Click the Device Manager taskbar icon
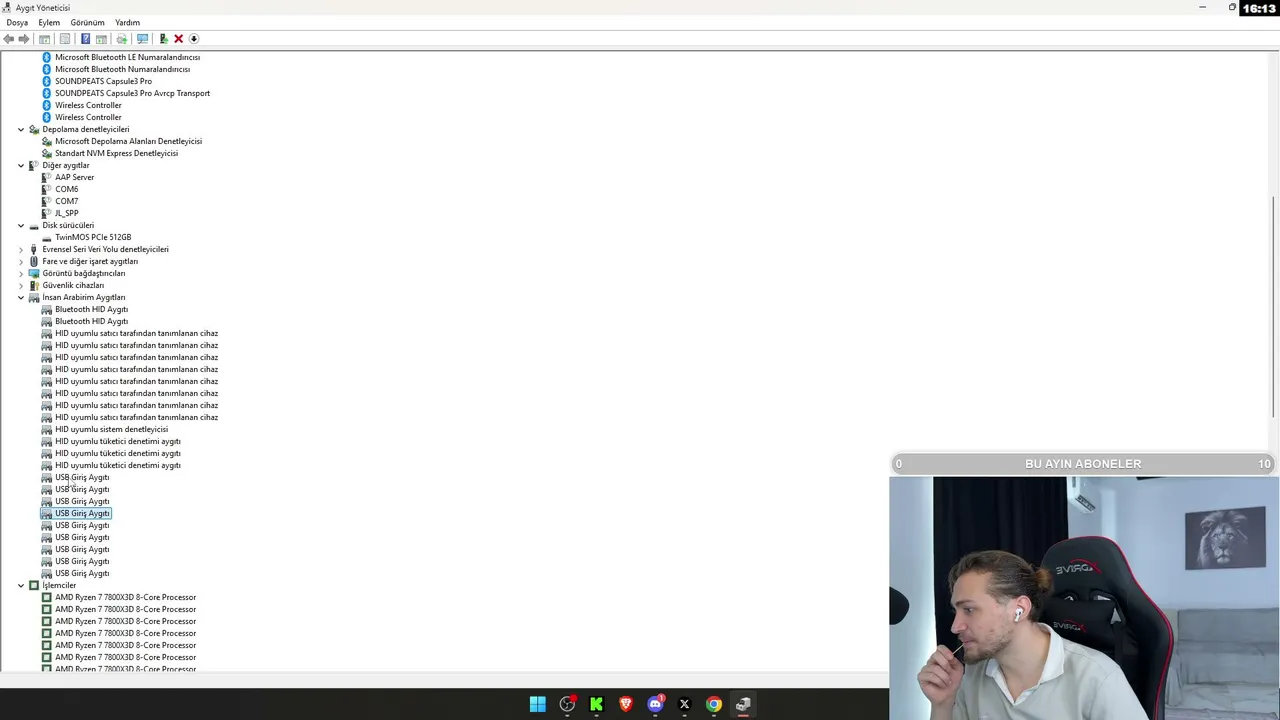Viewport: 1280px width, 720px height. pyautogui.click(x=743, y=704)
